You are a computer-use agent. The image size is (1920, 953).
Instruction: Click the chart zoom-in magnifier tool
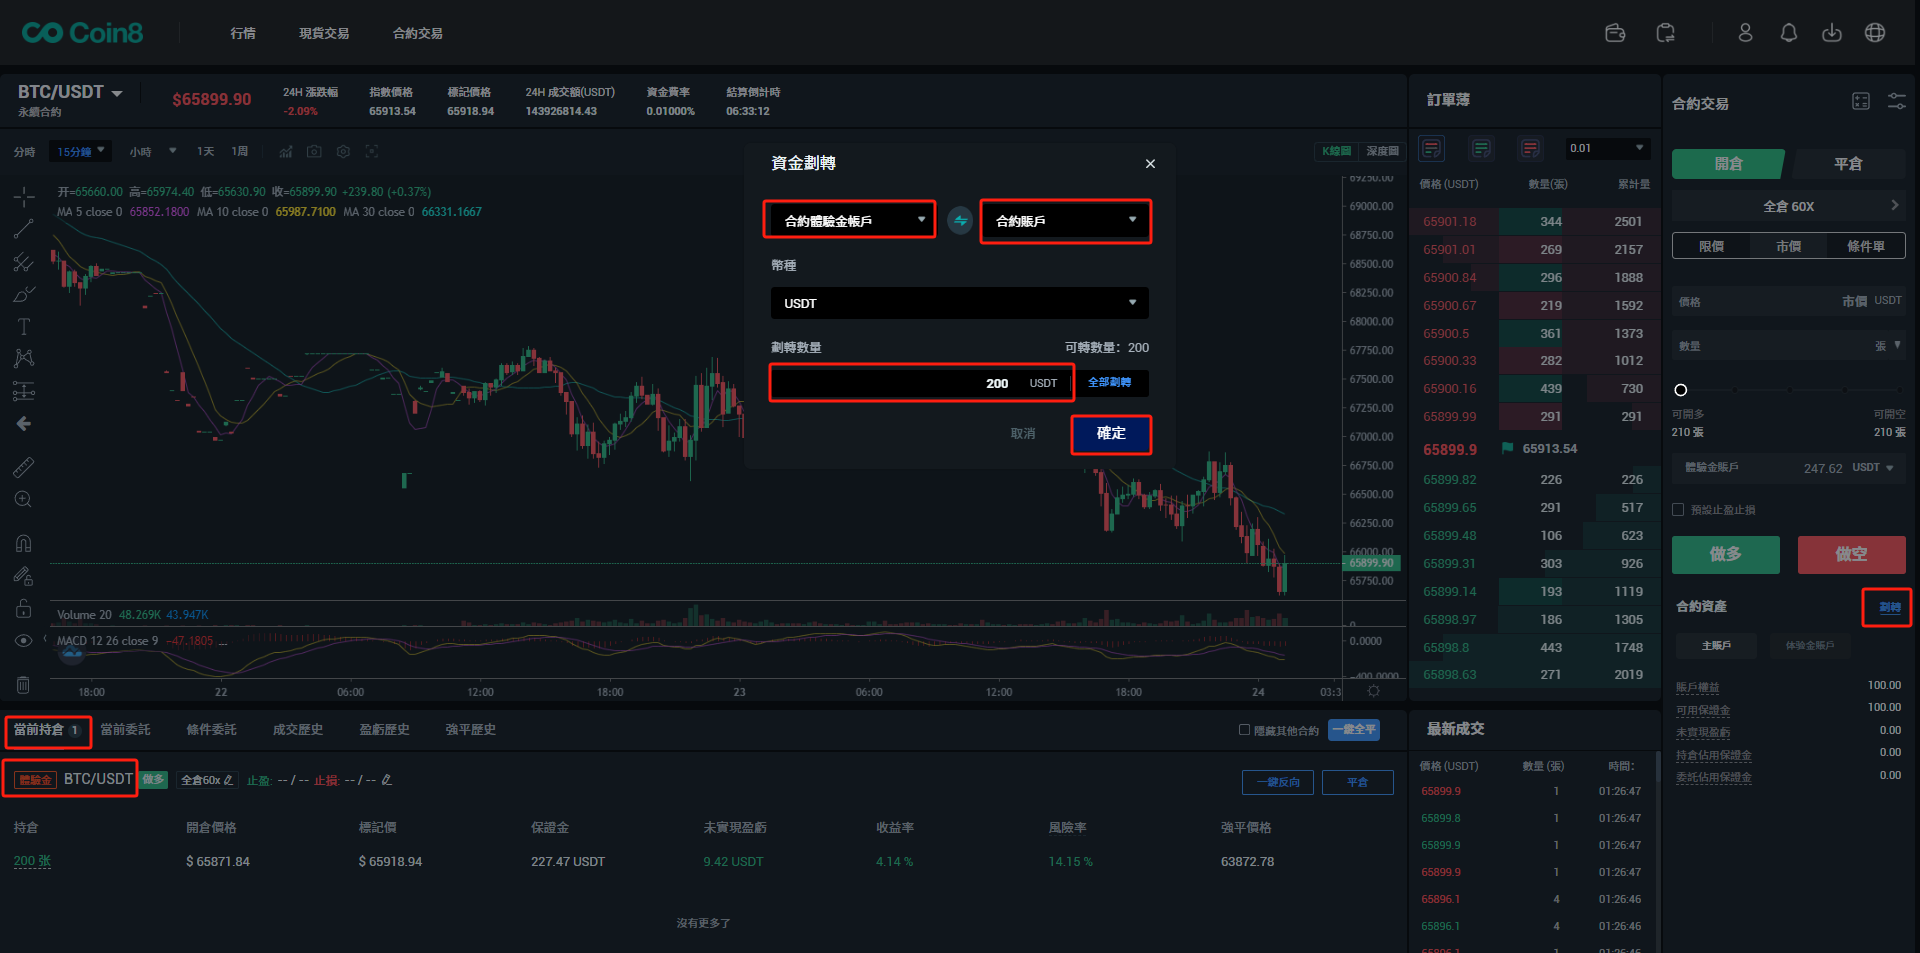pyautogui.click(x=24, y=500)
